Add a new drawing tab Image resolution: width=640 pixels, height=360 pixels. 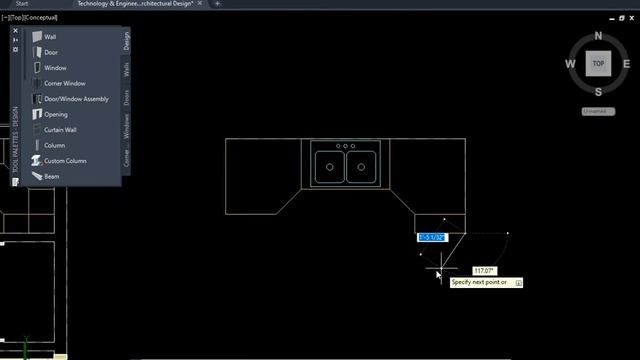point(217,4)
